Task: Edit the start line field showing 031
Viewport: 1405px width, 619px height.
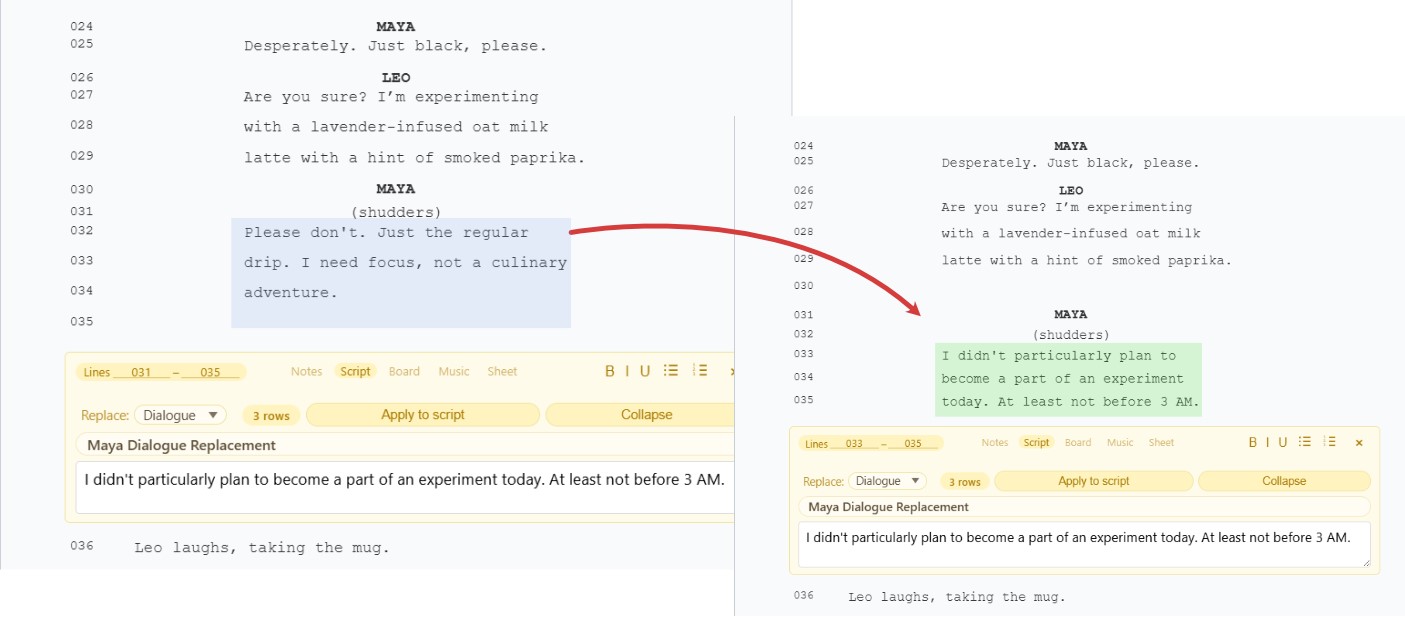Action: click(x=142, y=372)
